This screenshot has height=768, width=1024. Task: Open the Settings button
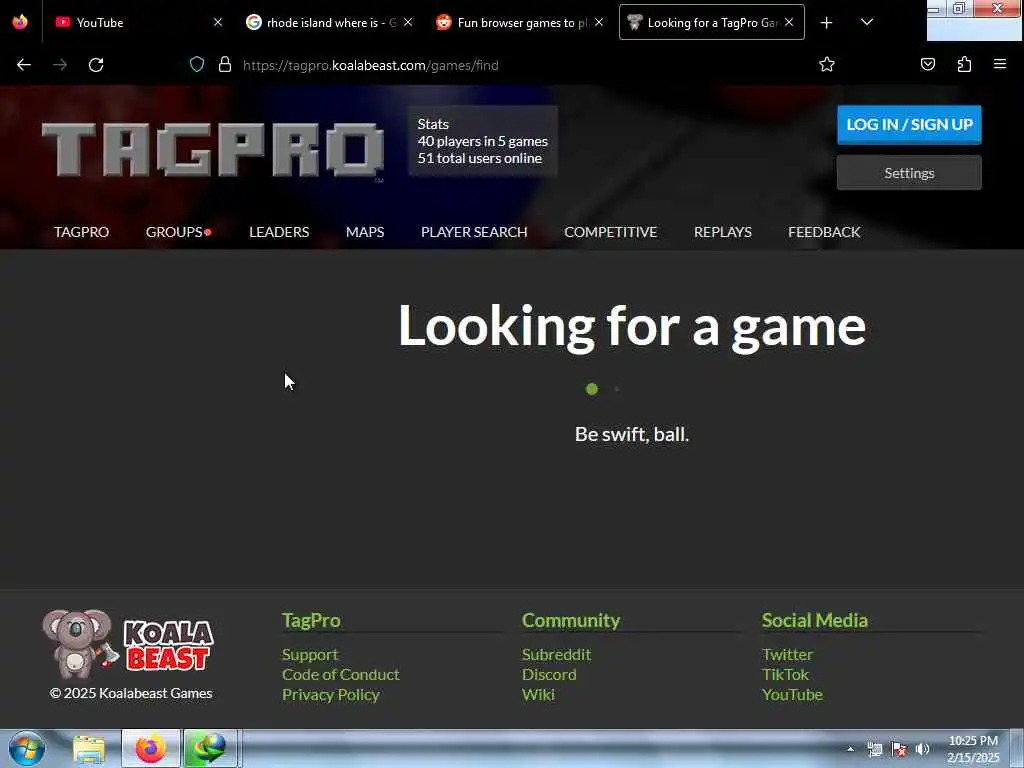(909, 173)
